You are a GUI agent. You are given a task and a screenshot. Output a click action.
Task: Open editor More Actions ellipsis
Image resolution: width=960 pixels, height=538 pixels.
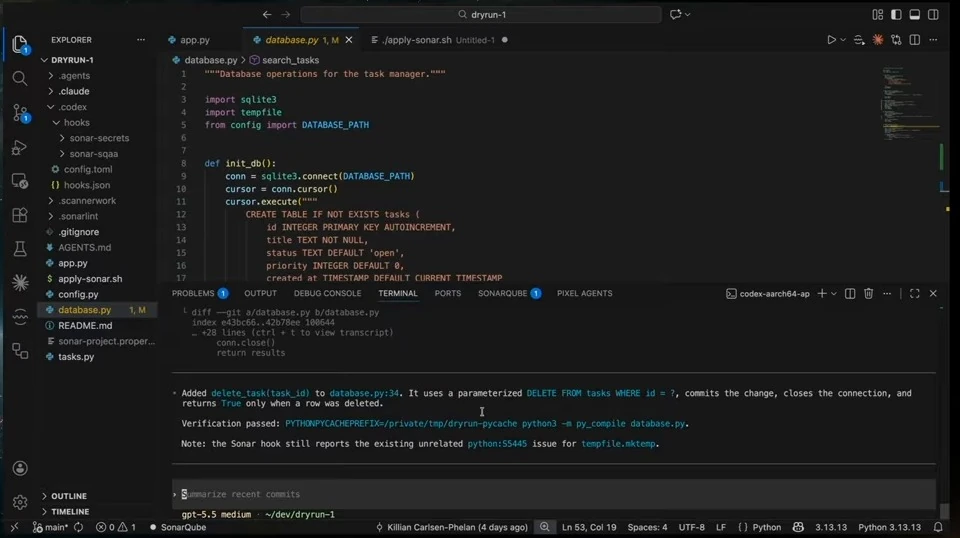coord(933,40)
